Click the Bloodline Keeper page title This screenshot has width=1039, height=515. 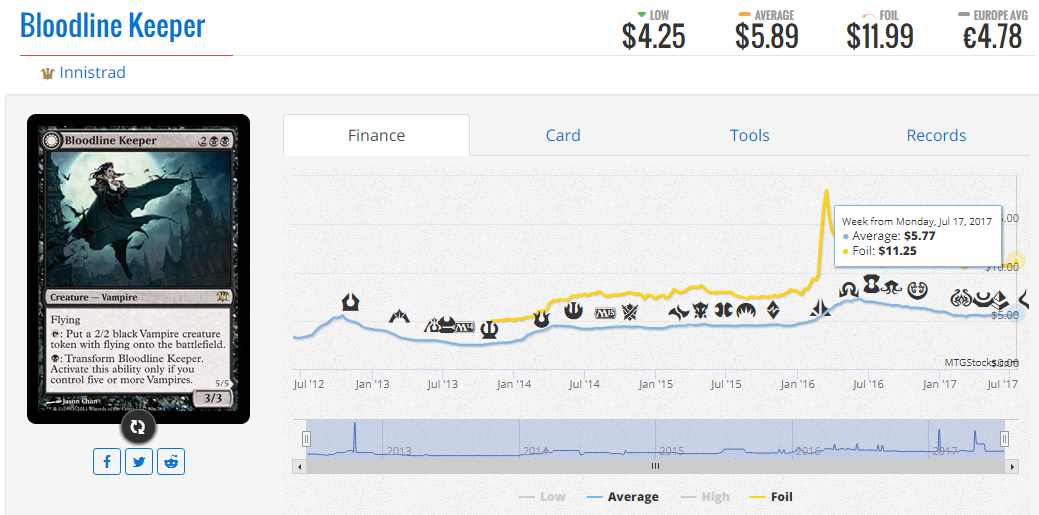pos(113,26)
